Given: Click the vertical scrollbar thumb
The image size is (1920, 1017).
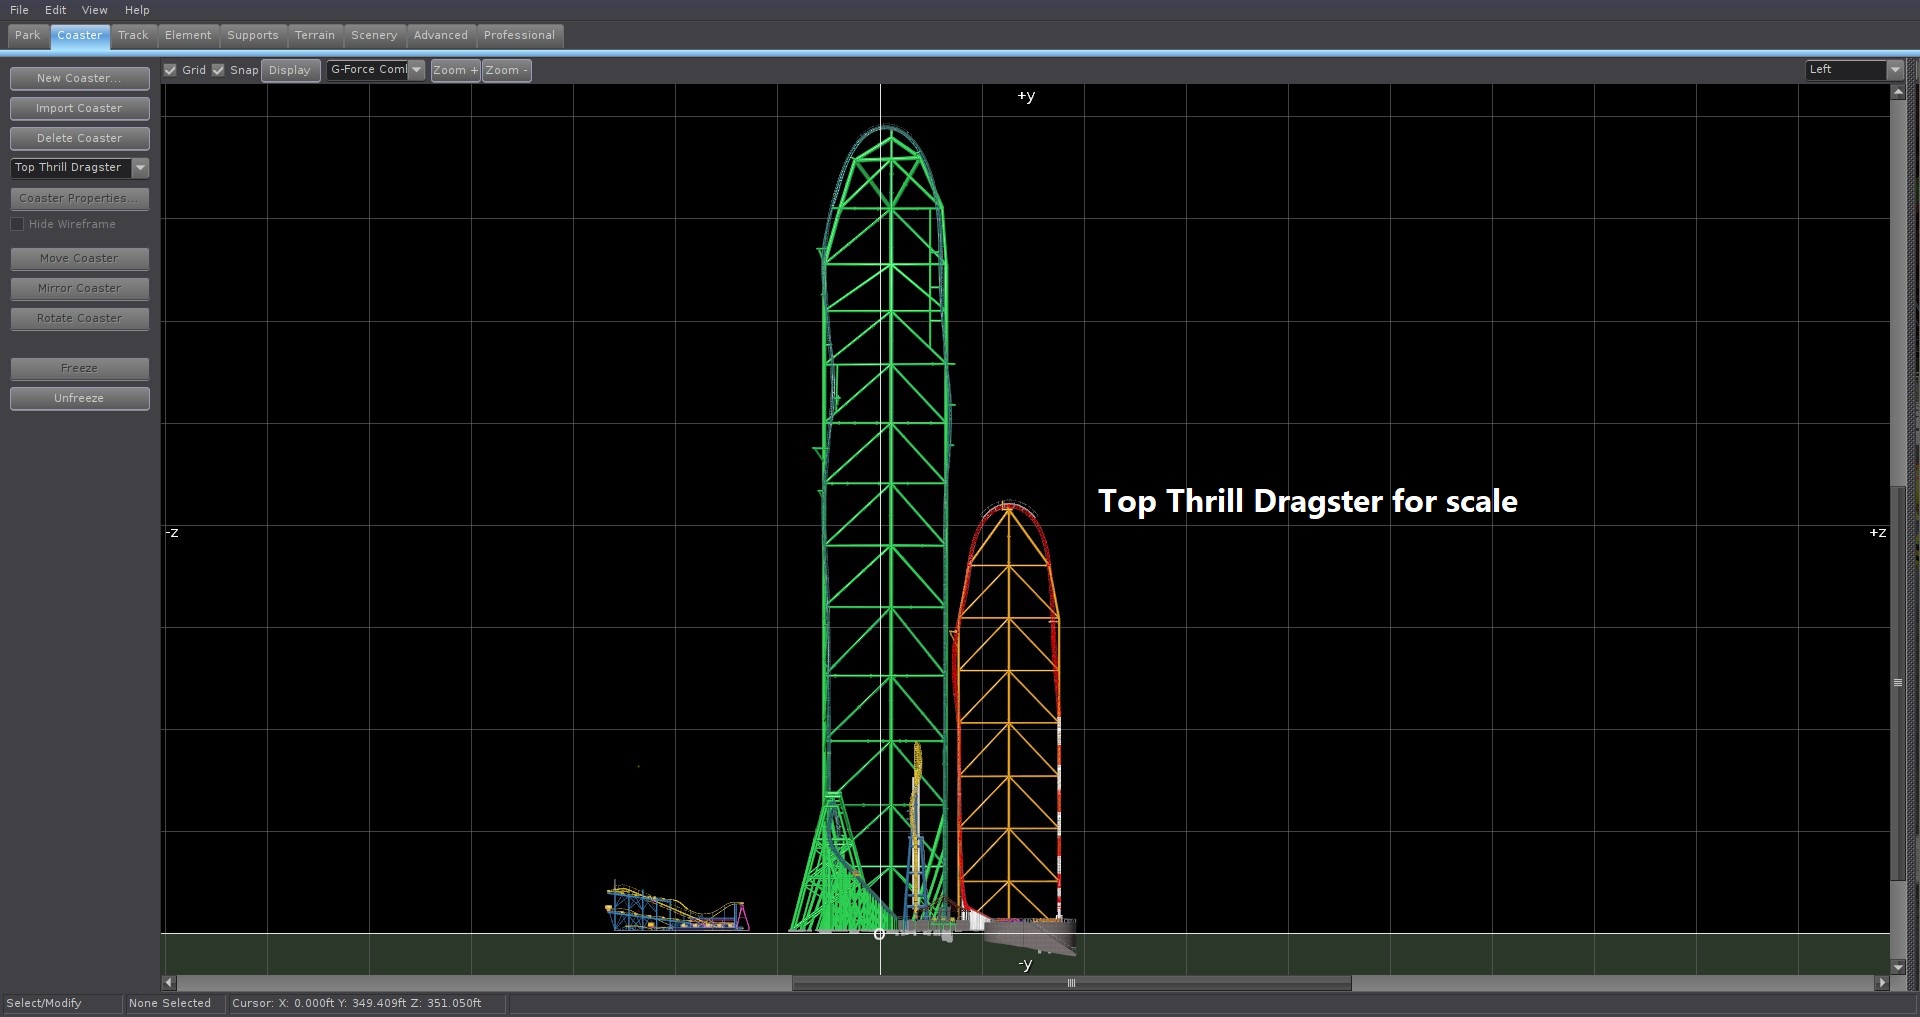Looking at the screenshot, I should (x=1898, y=683).
